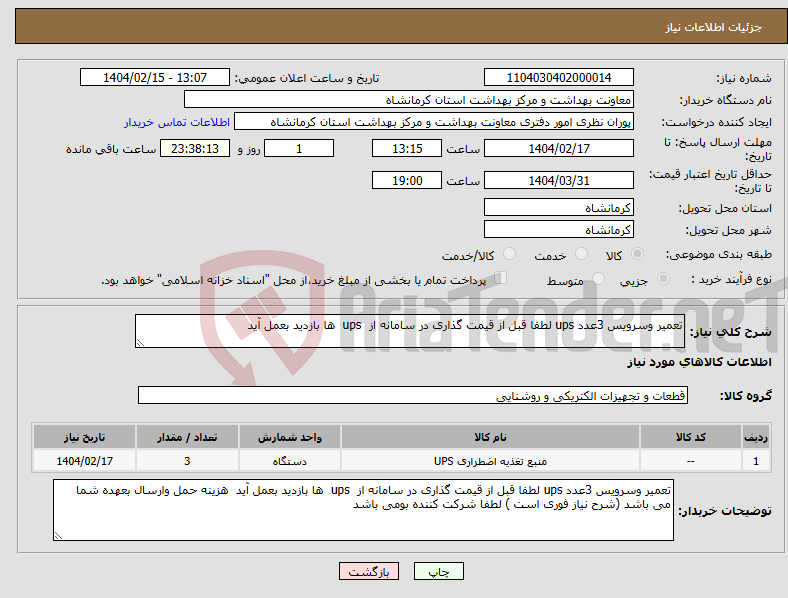The width and height of the screenshot is (788, 598).
Task: Select the خدمت radio button
Action: (581, 254)
